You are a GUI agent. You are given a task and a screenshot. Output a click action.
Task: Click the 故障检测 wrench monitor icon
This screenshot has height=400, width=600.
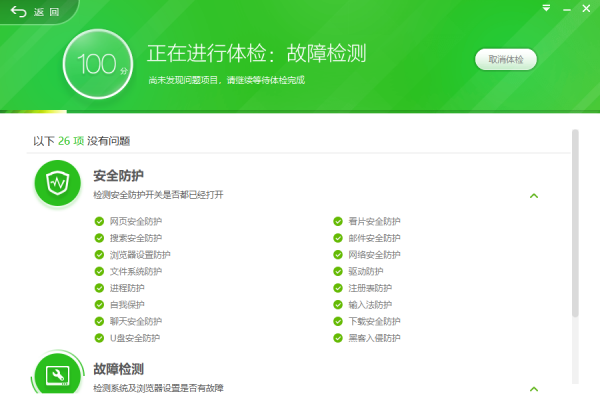pos(58,373)
